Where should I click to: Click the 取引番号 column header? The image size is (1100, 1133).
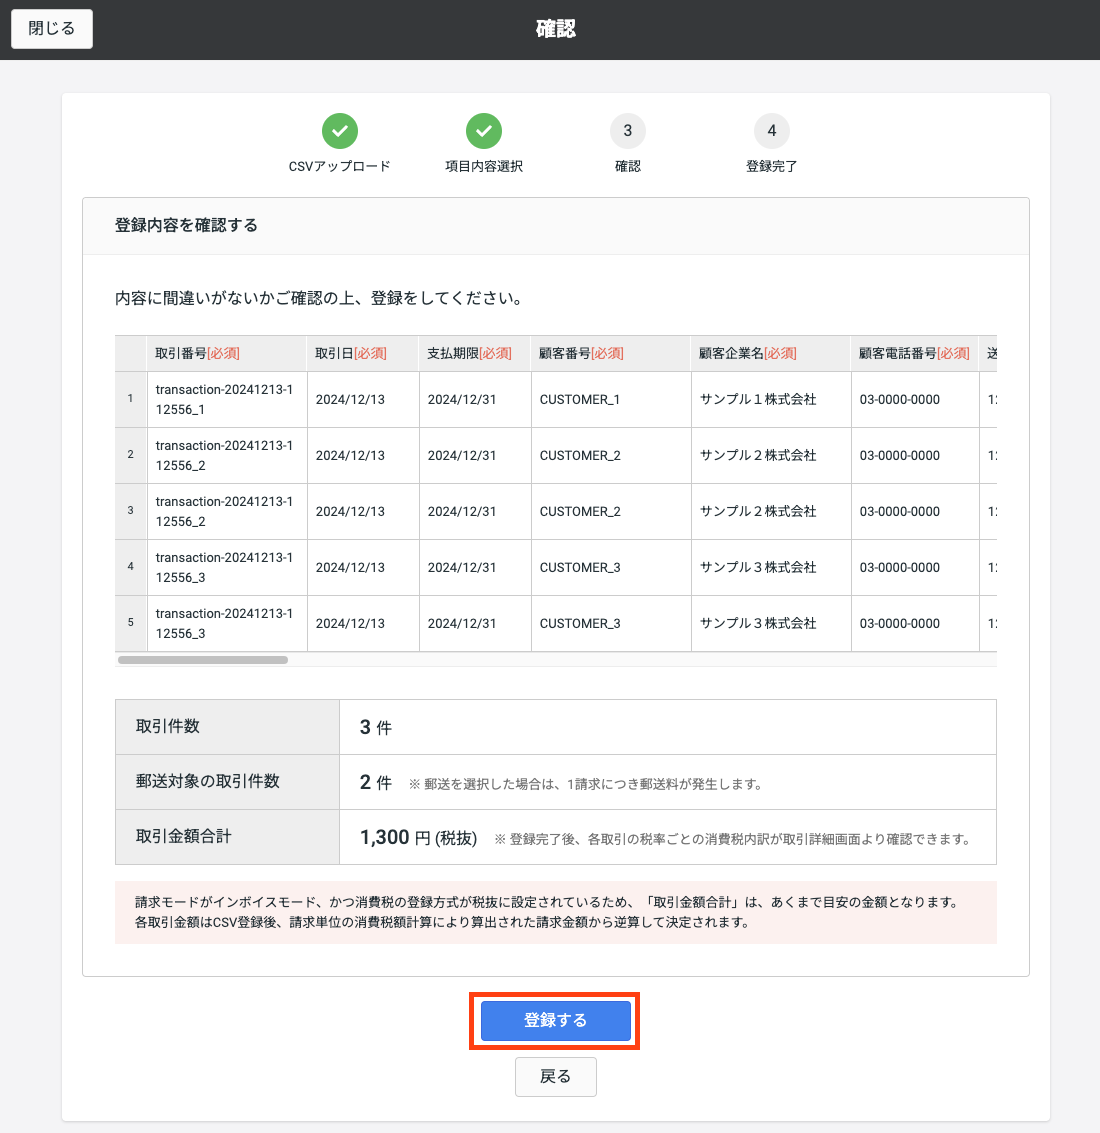click(197, 354)
